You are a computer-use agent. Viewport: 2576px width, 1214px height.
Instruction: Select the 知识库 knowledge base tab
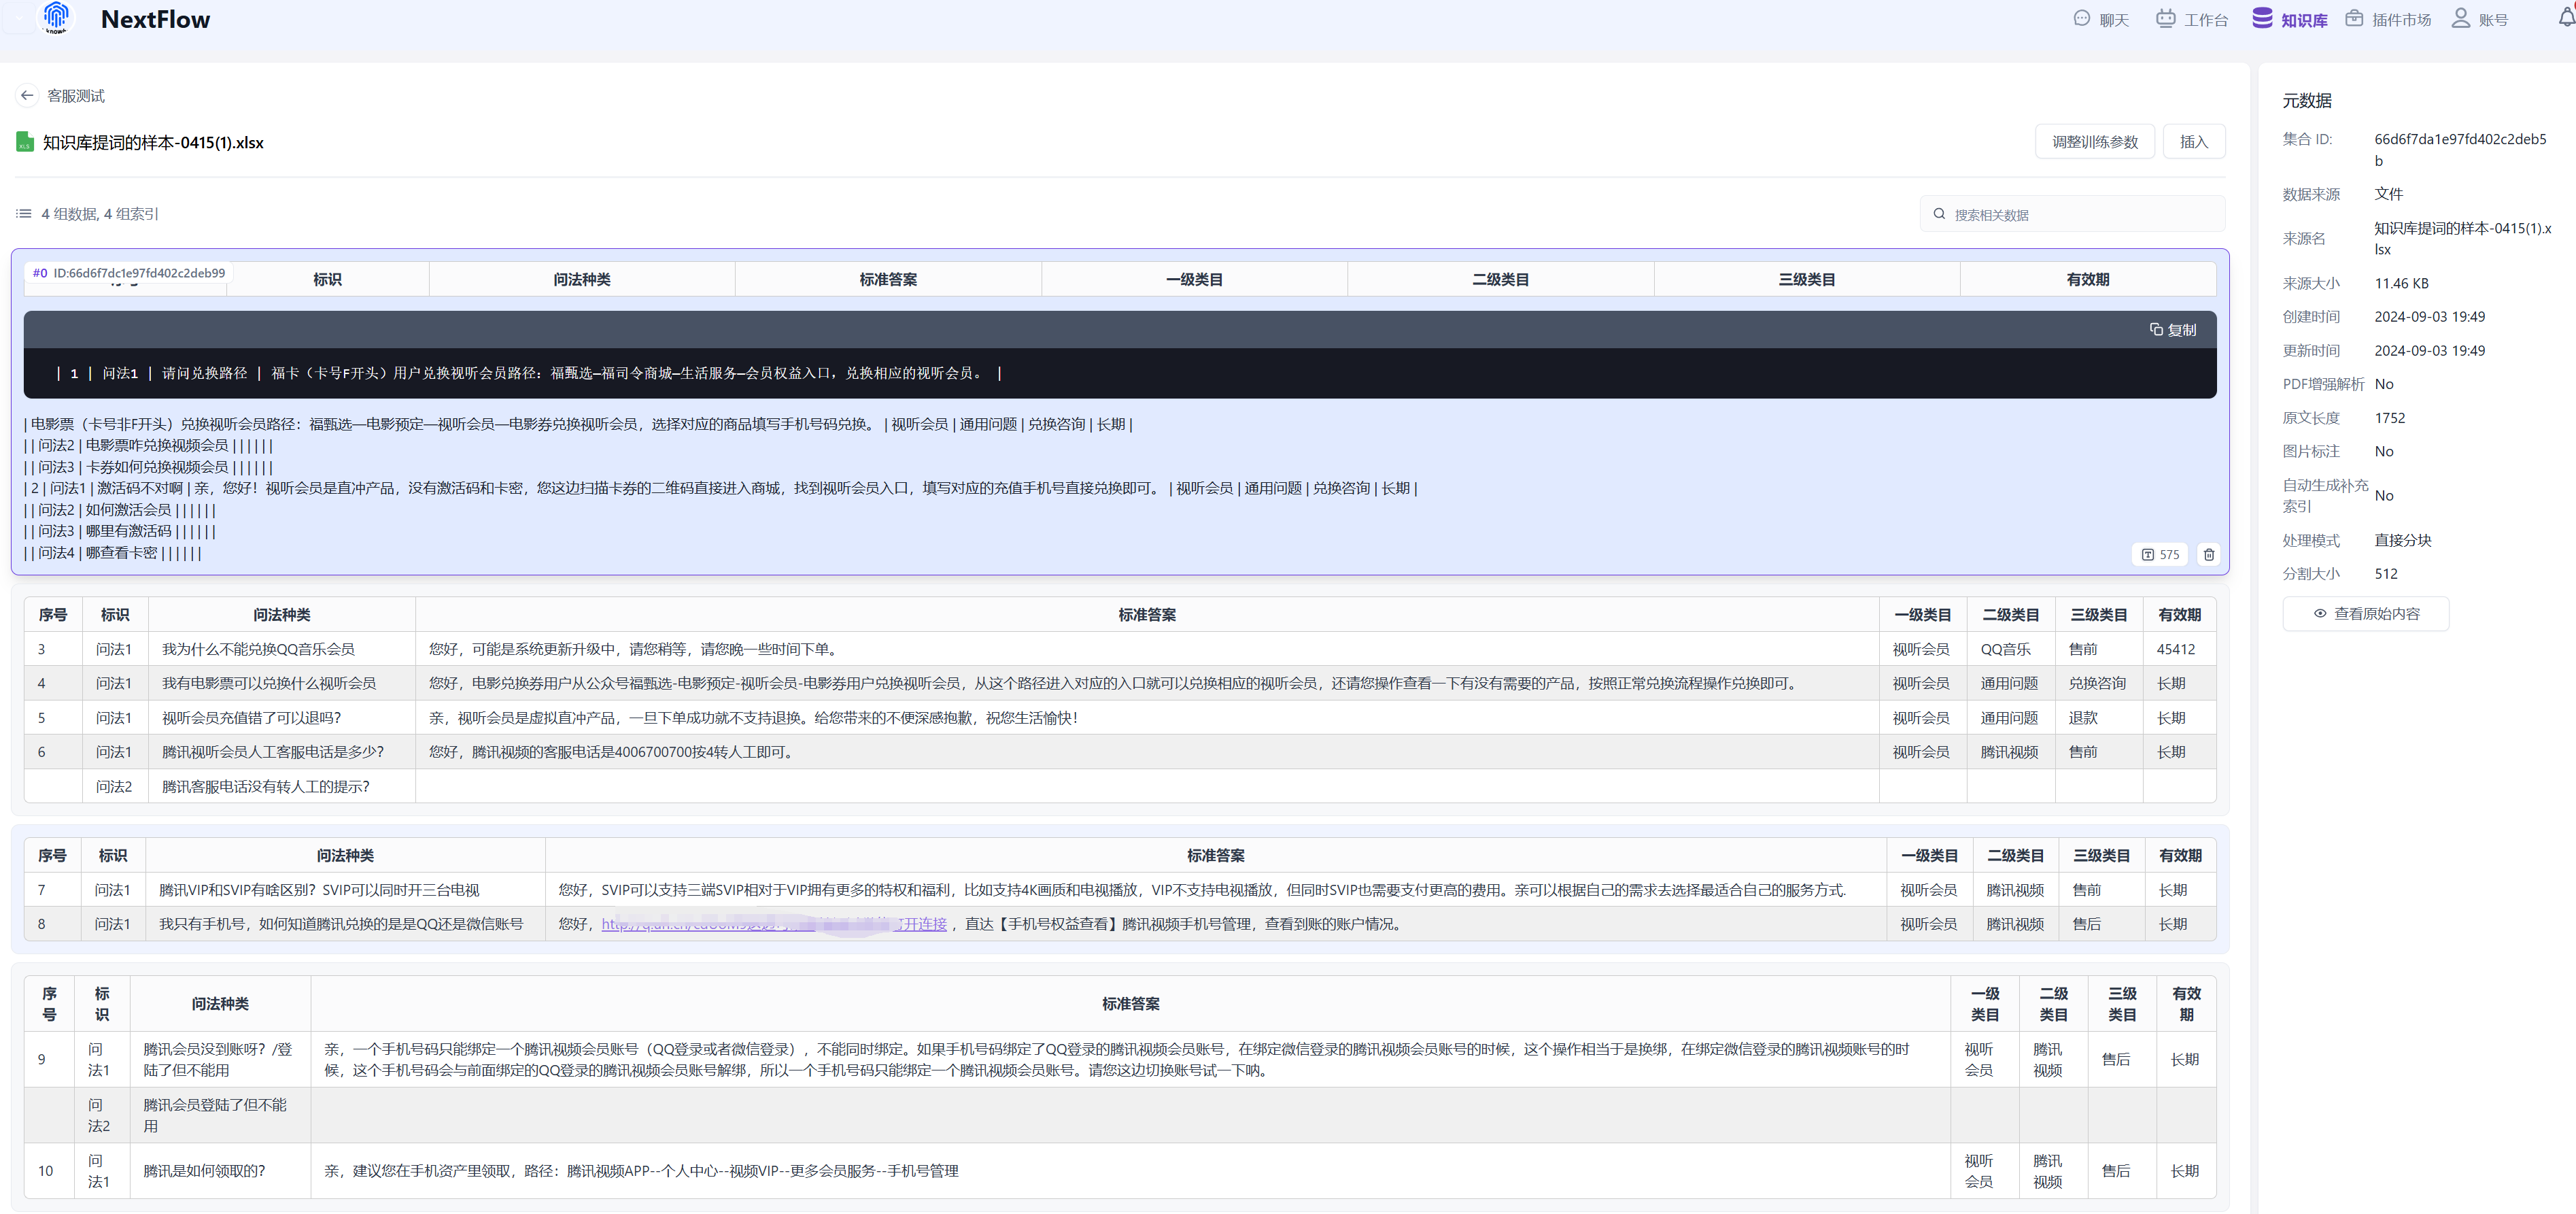(x=2290, y=20)
